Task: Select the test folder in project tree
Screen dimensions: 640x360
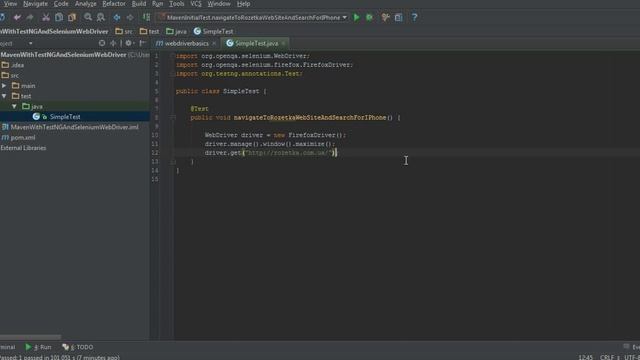Action: click(x=22, y=96)
